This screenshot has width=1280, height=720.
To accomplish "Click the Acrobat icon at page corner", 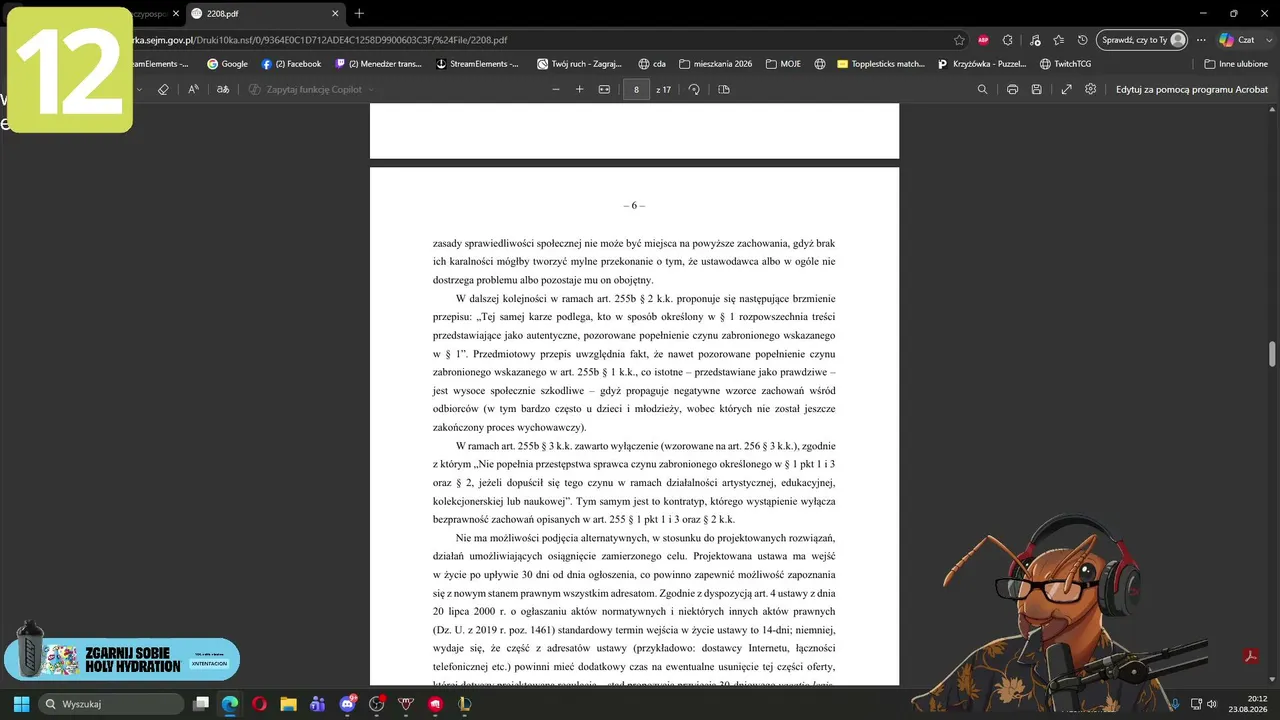I will 1250,656.
